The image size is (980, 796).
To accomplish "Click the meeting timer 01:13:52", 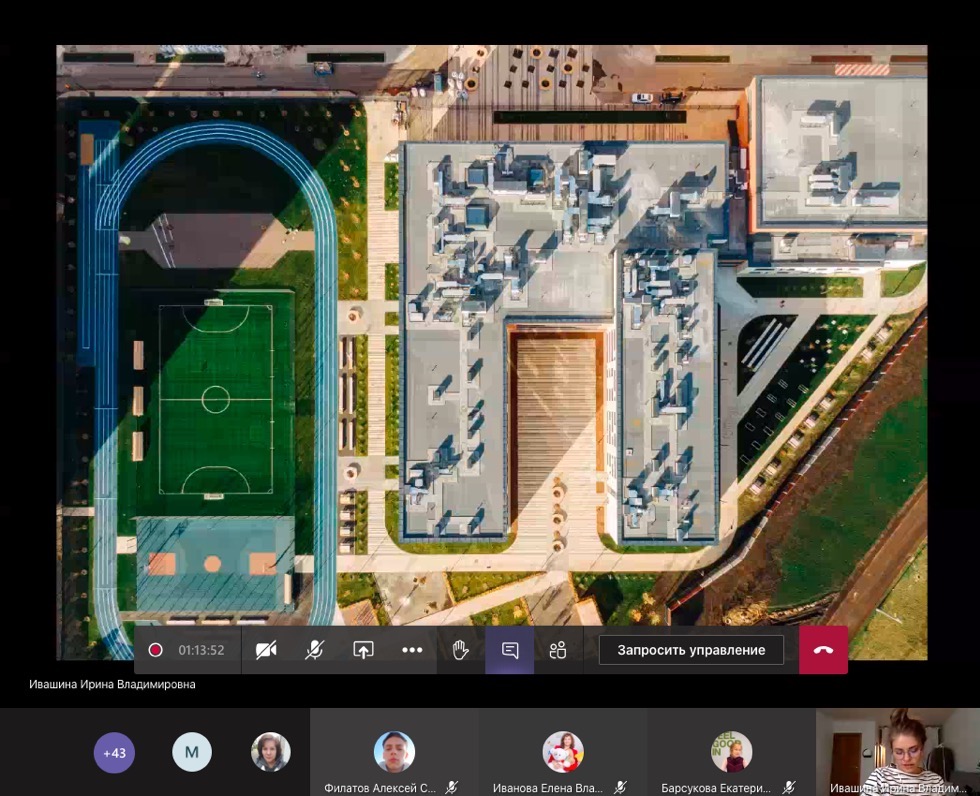I will coord(201,650).
